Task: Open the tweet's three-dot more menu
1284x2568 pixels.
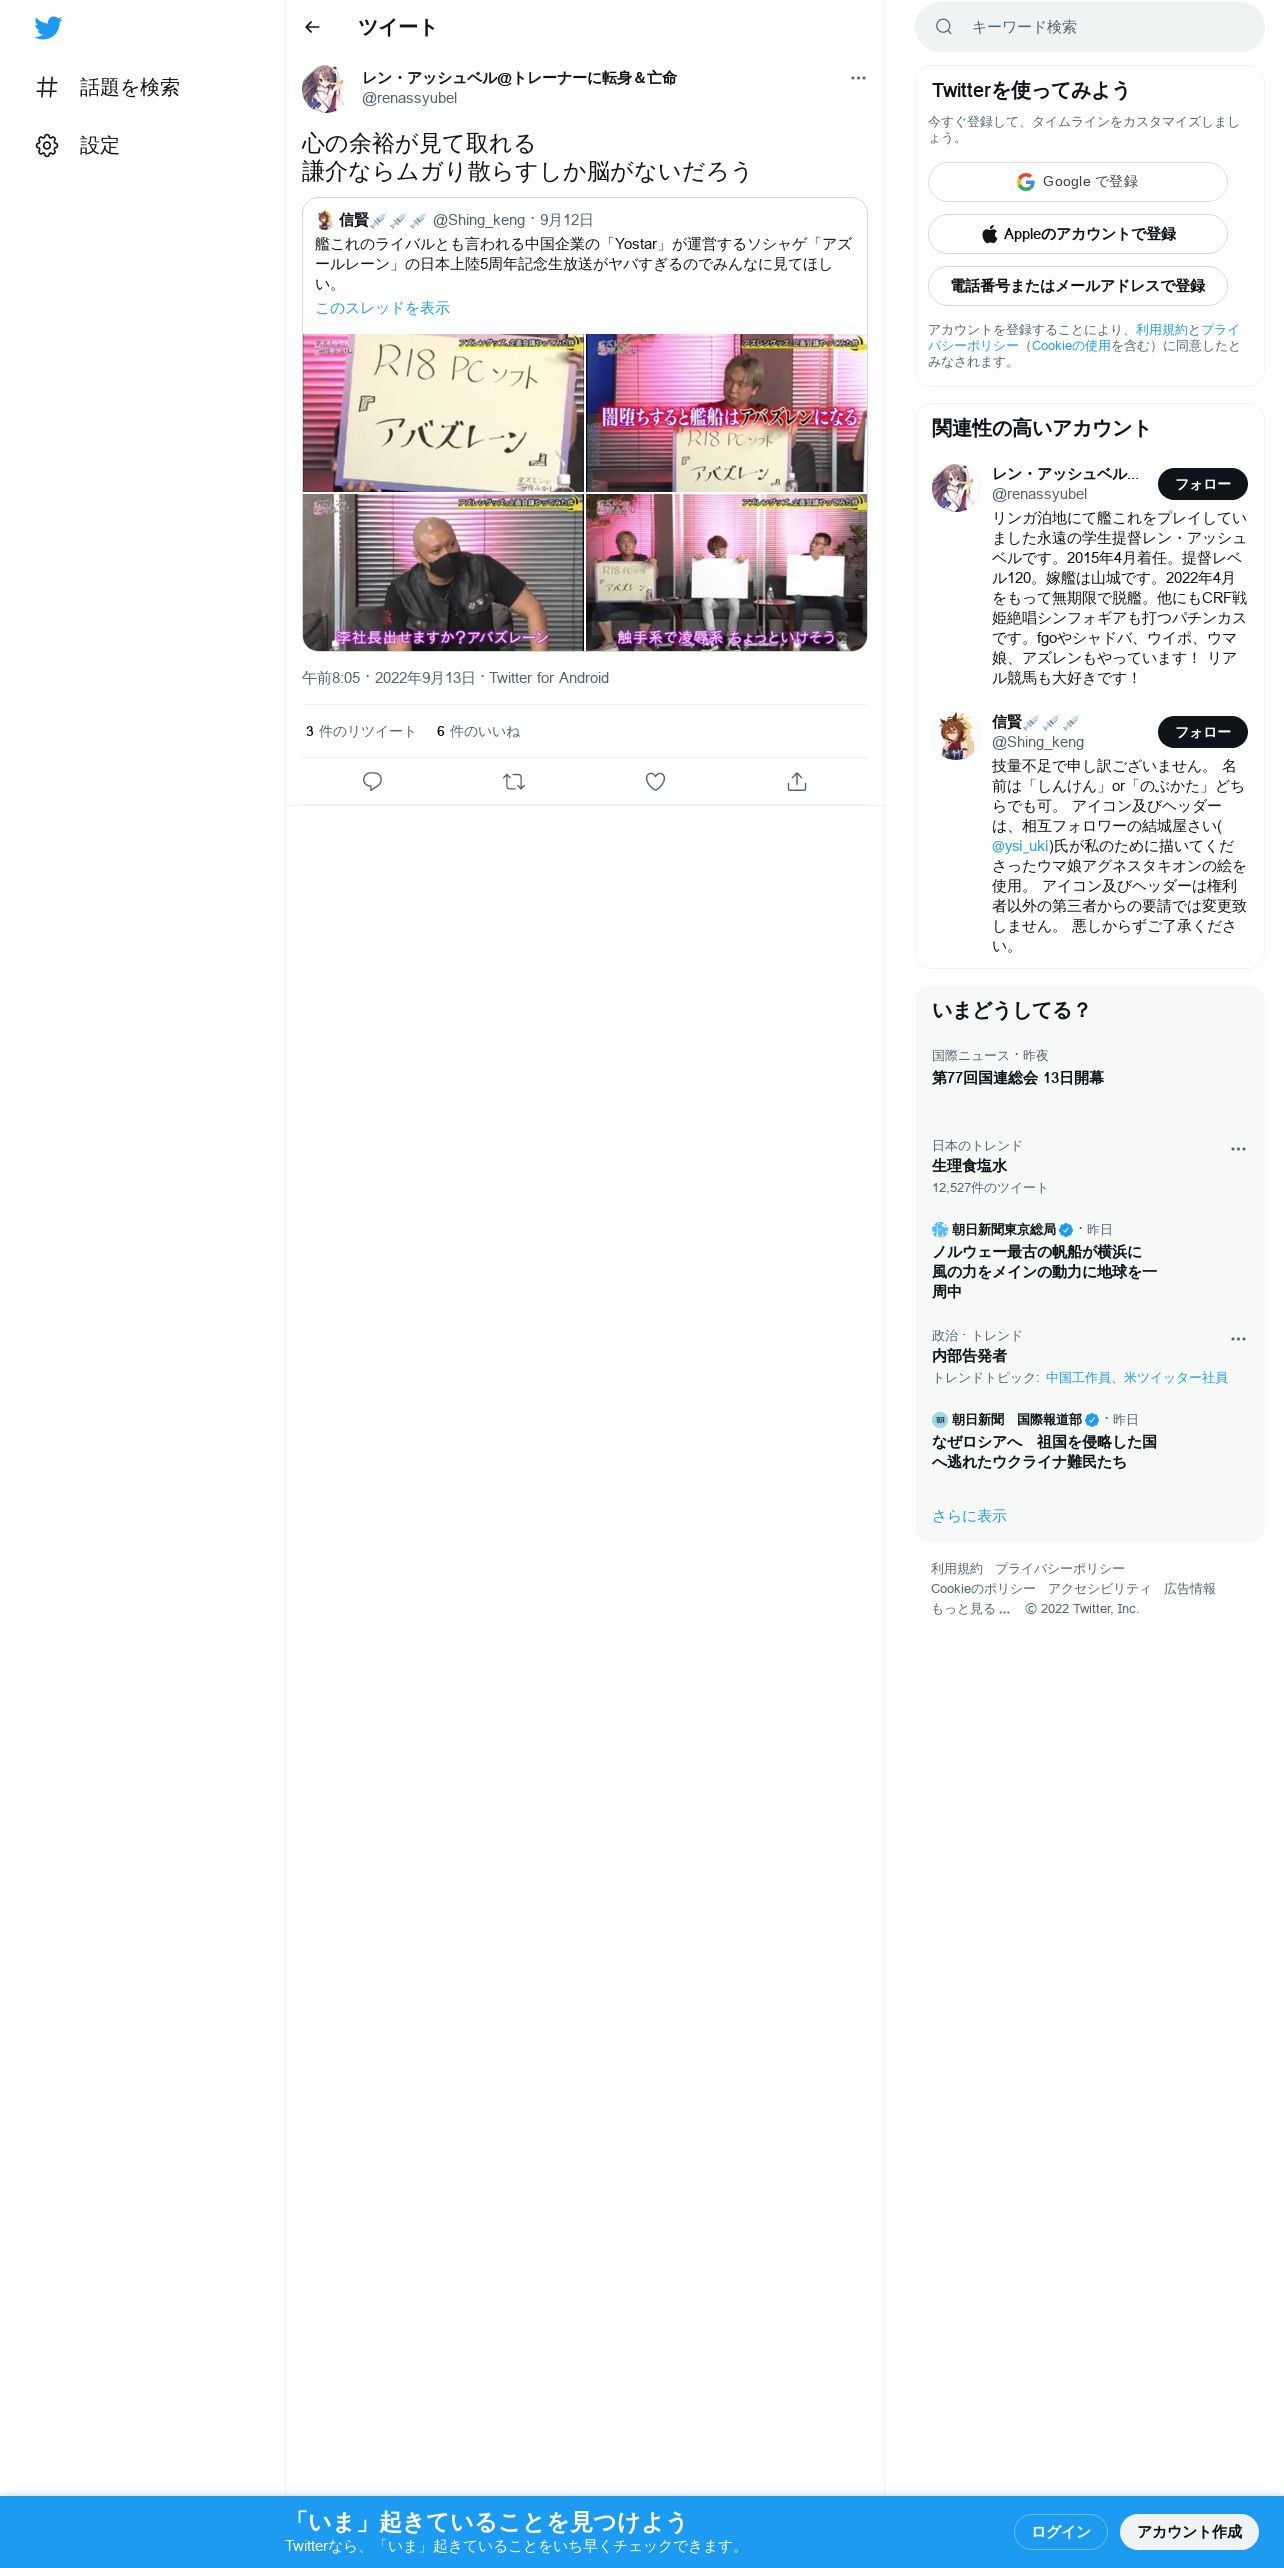Action: 858,78
